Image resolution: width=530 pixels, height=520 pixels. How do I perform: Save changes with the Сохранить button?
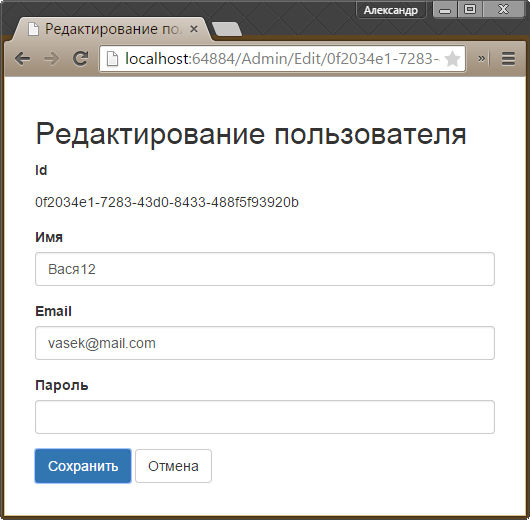tap(83, 466)
